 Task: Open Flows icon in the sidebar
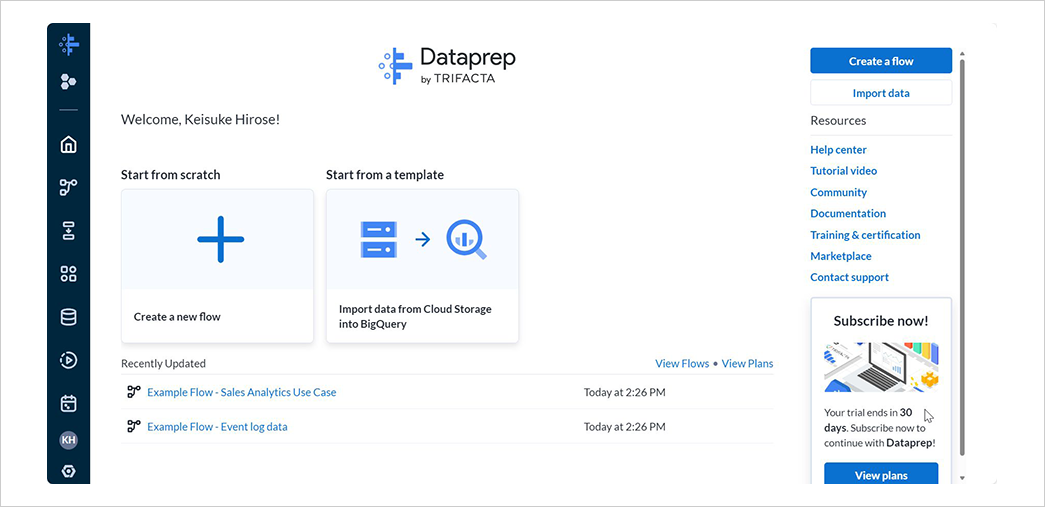point(69,187)
